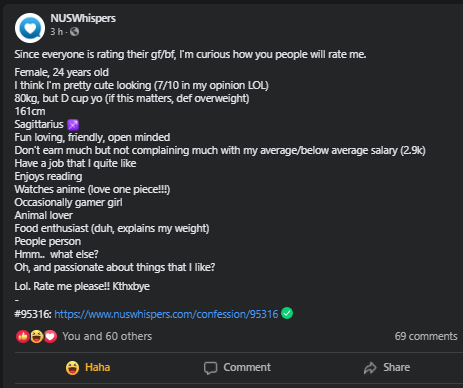Click the speech bubble comment icon
The image size is (463, 388).
(x=210, y=368)
